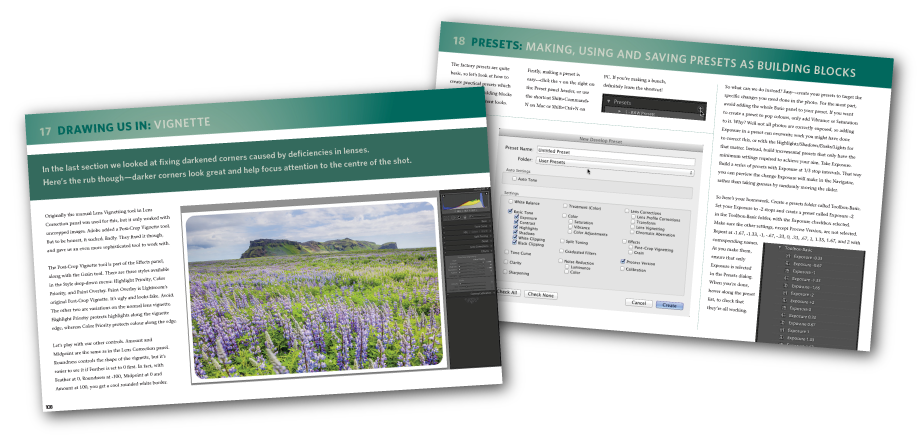
Task: Click the icon beside Exposure -0.33 preset
Action: (x=788, y=256)
